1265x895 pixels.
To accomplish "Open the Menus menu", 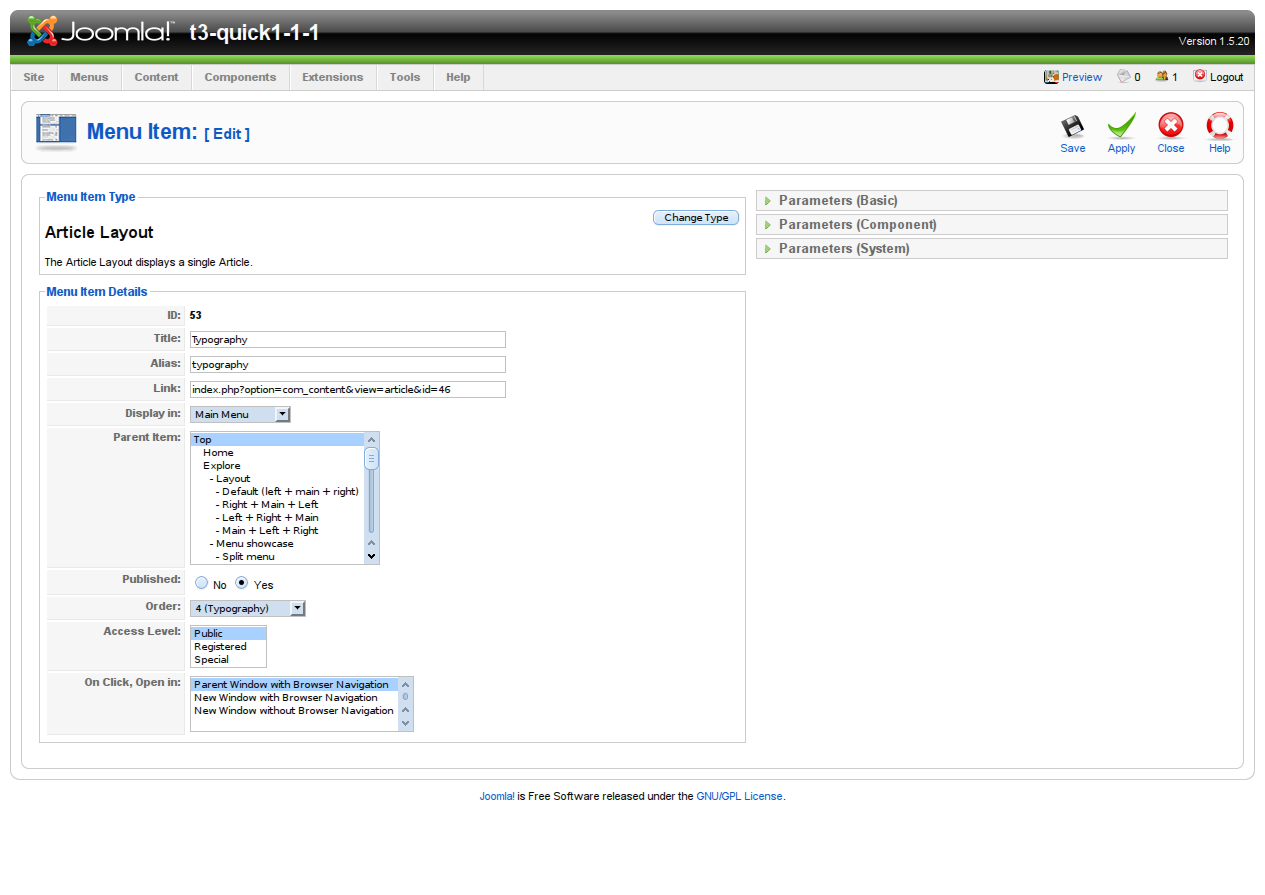I will [x=89, y=77].
